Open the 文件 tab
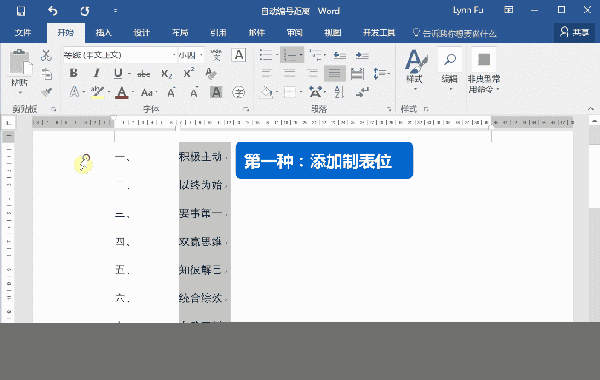 (23, 33)
